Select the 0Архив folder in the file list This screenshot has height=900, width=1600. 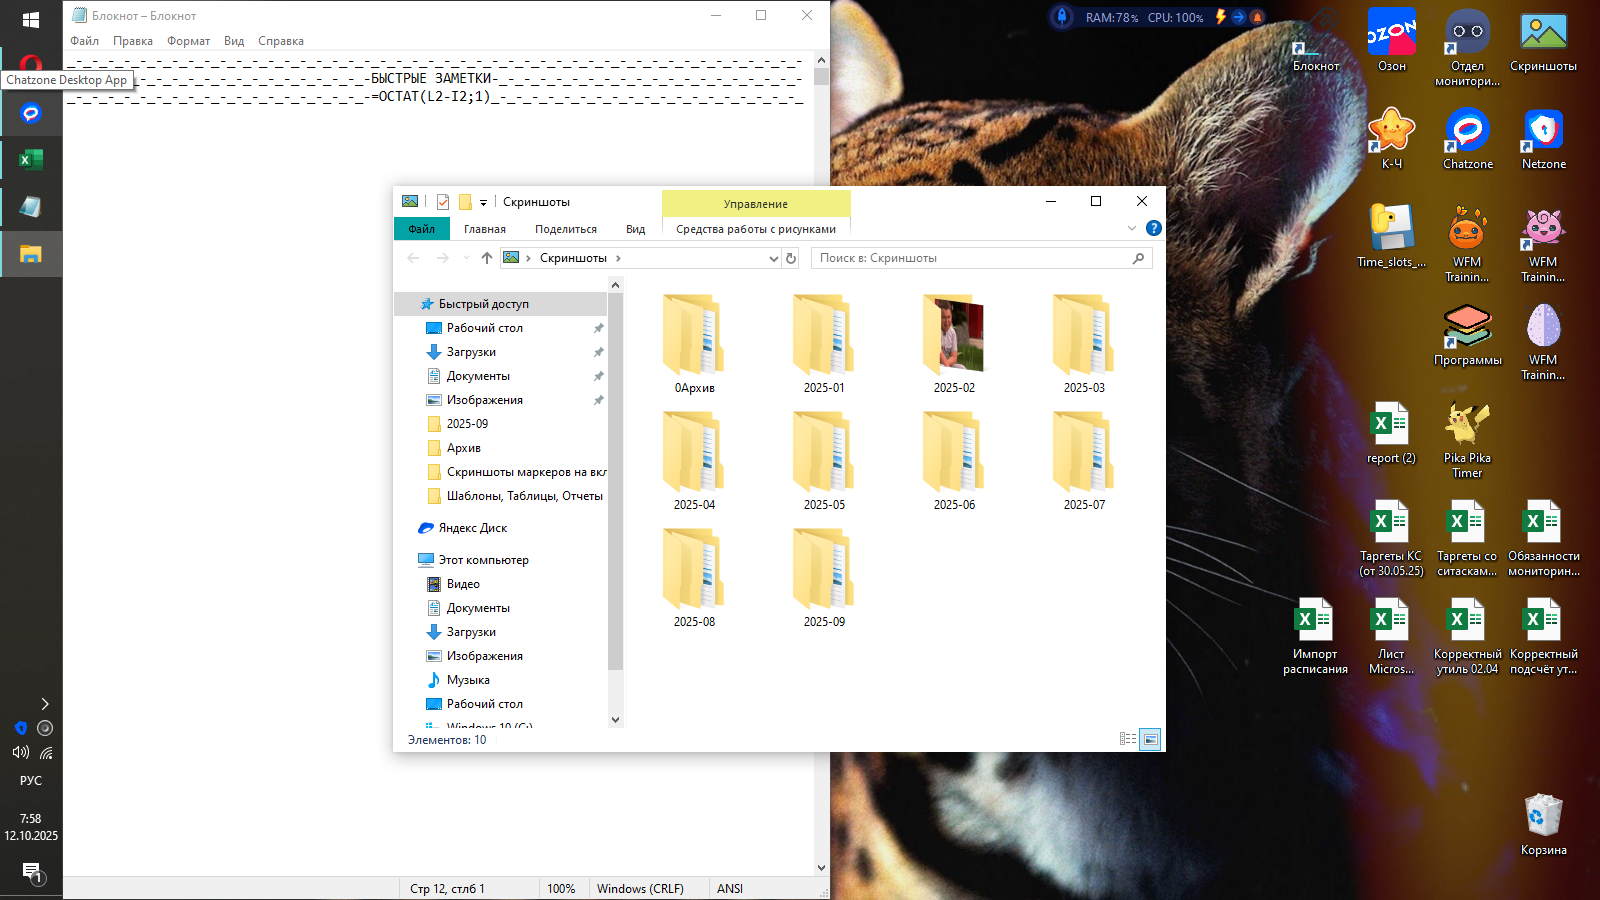(x=694, y=344)
